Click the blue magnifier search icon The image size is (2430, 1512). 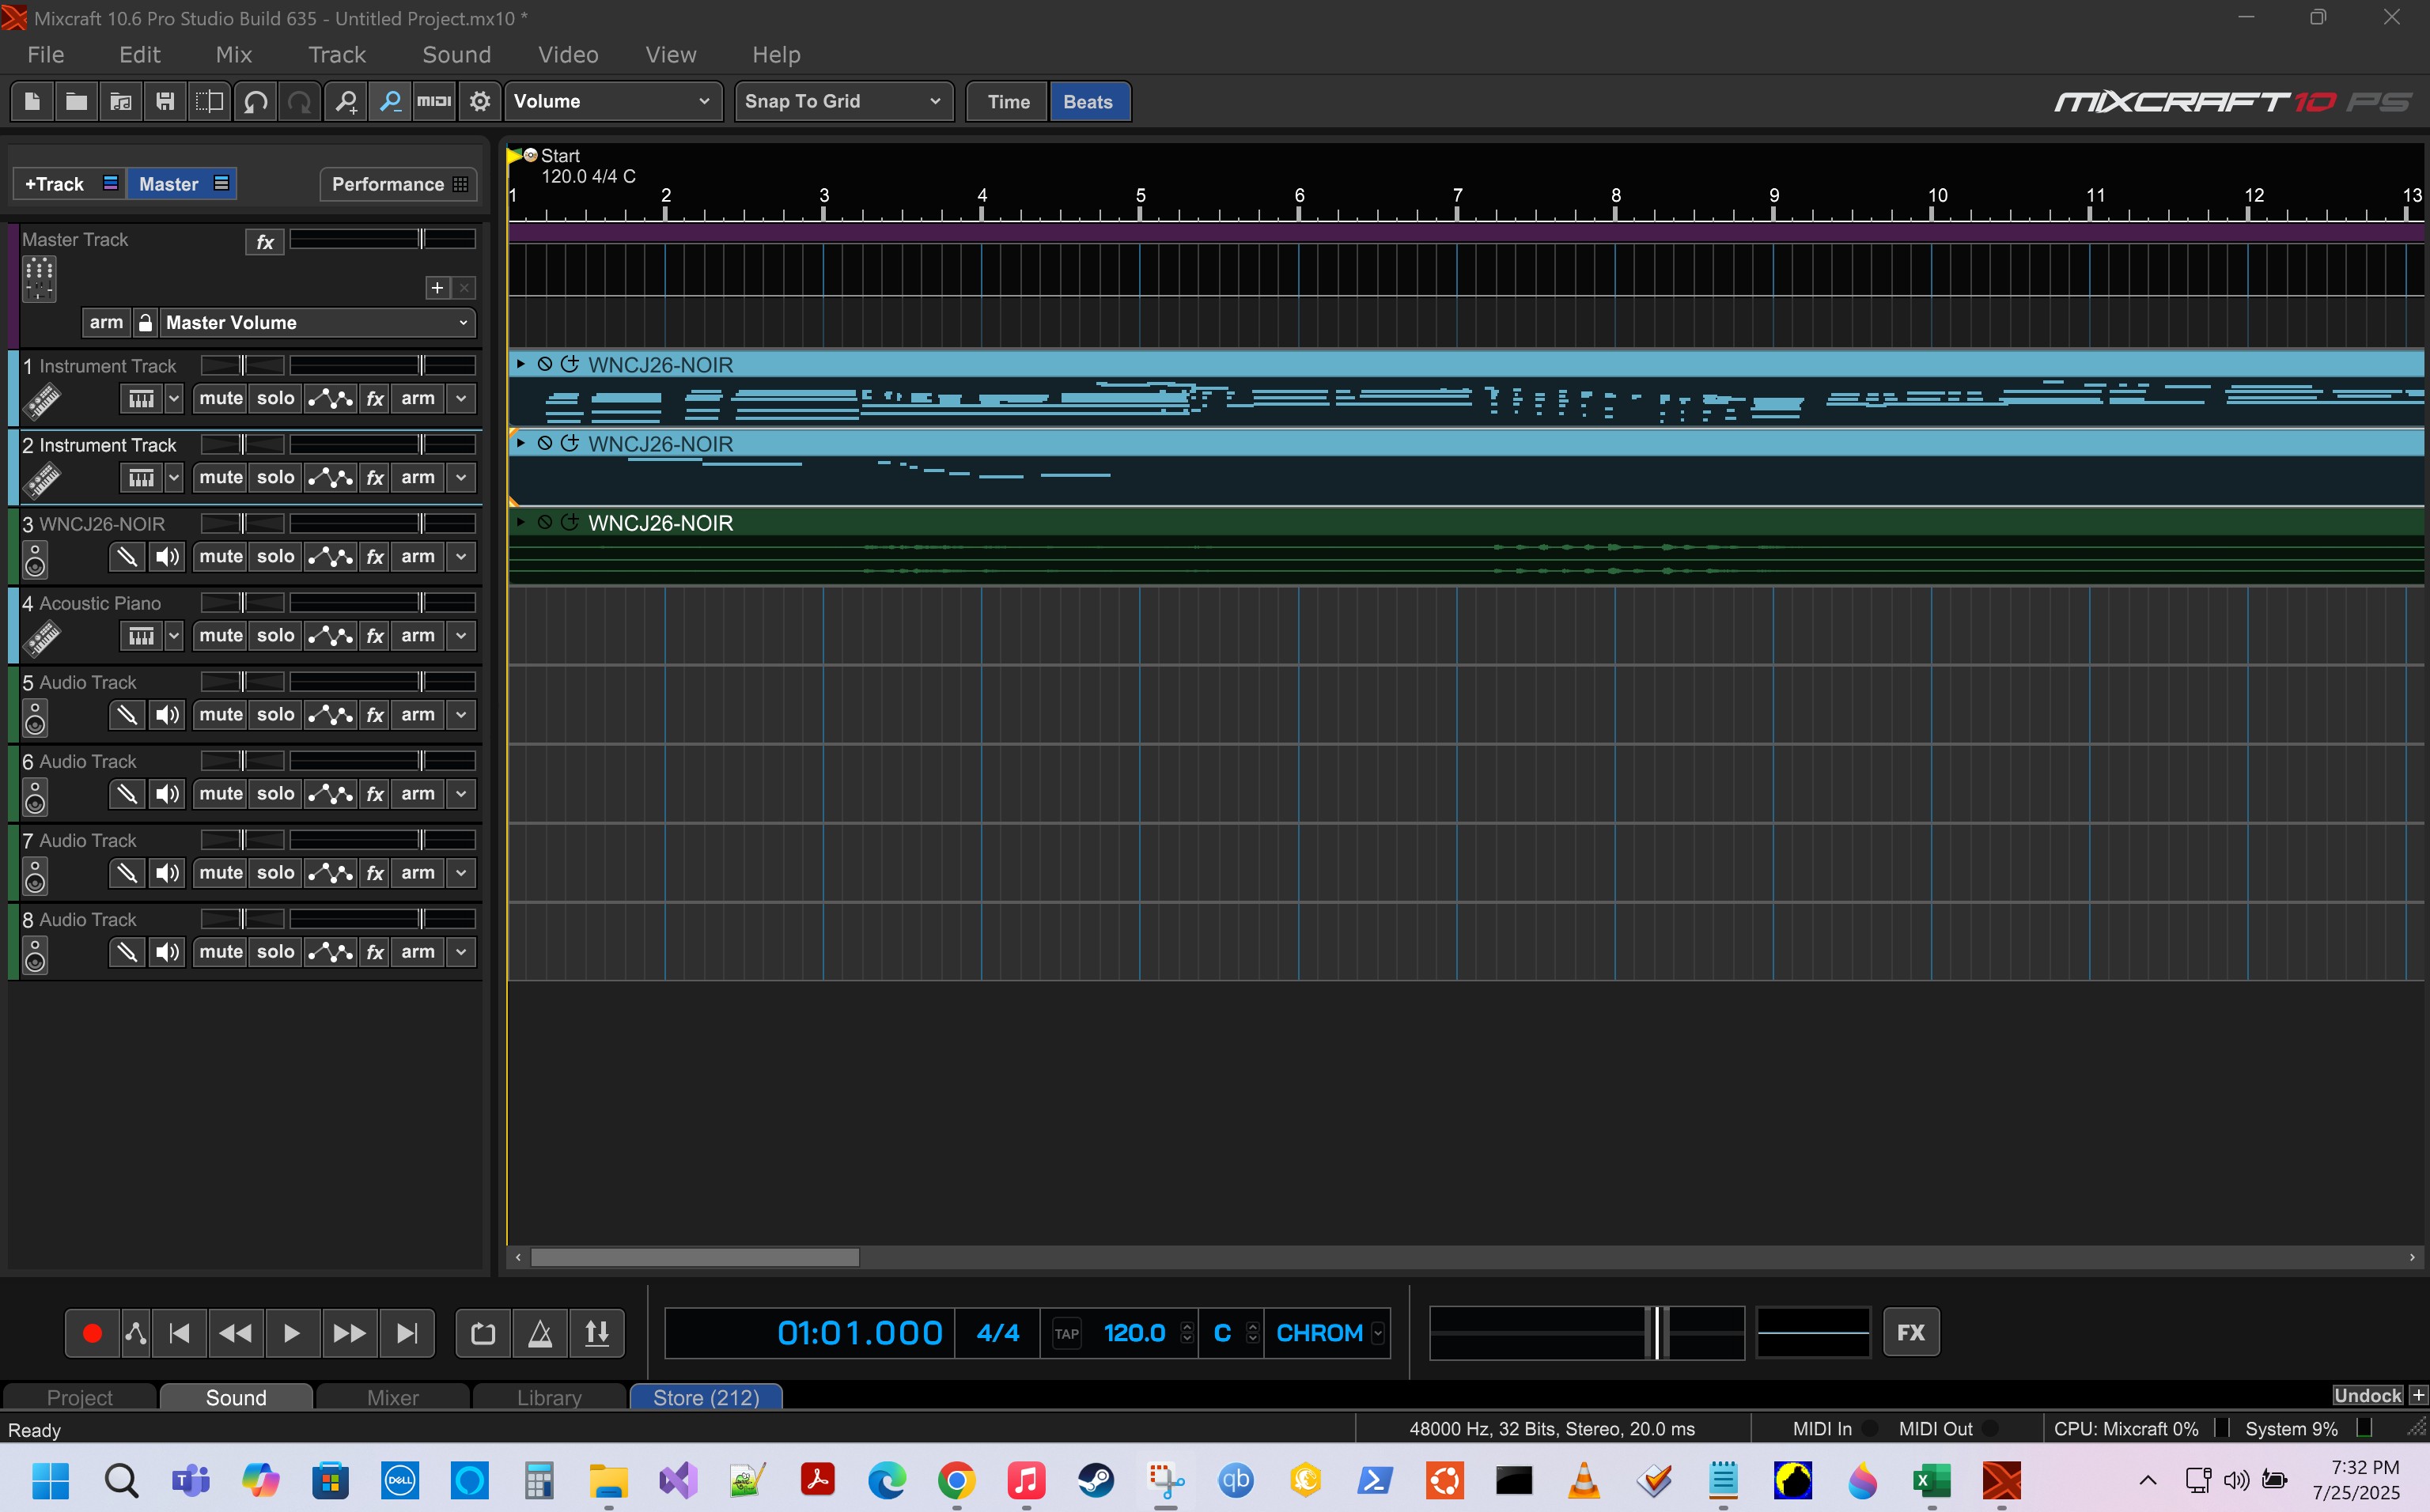(390, 101)
